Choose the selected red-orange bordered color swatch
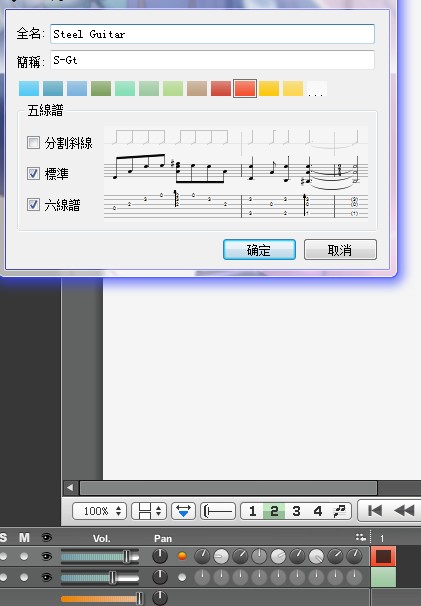The width and height of the screenshot is (421, 606). point(245,89)
